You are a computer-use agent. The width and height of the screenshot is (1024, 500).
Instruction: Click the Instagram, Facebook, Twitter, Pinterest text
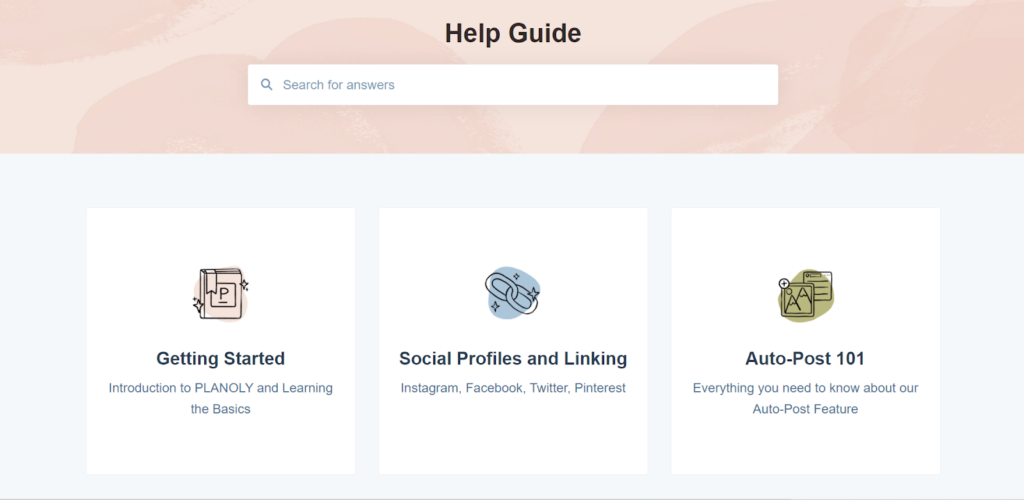513,388
